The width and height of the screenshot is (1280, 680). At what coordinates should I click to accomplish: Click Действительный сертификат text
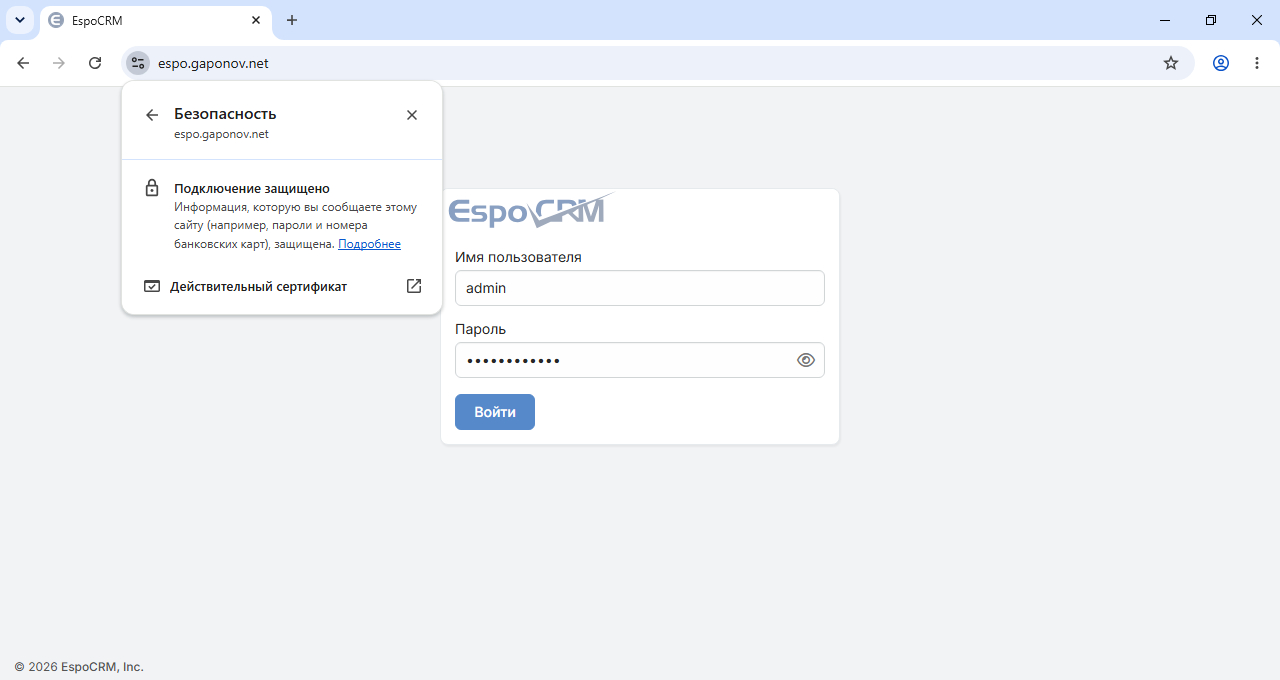pos(258,286)
